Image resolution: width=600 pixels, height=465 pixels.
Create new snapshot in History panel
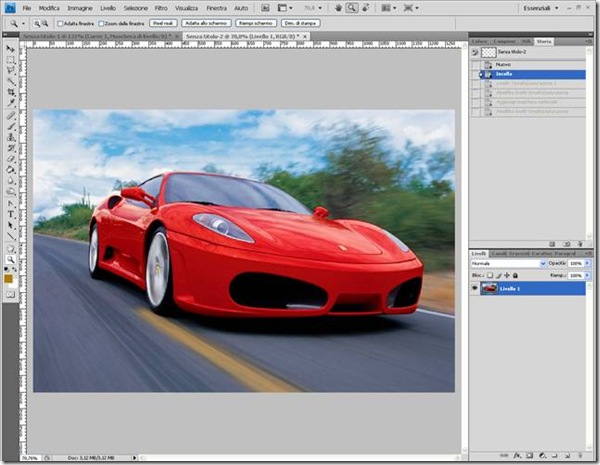567,244
